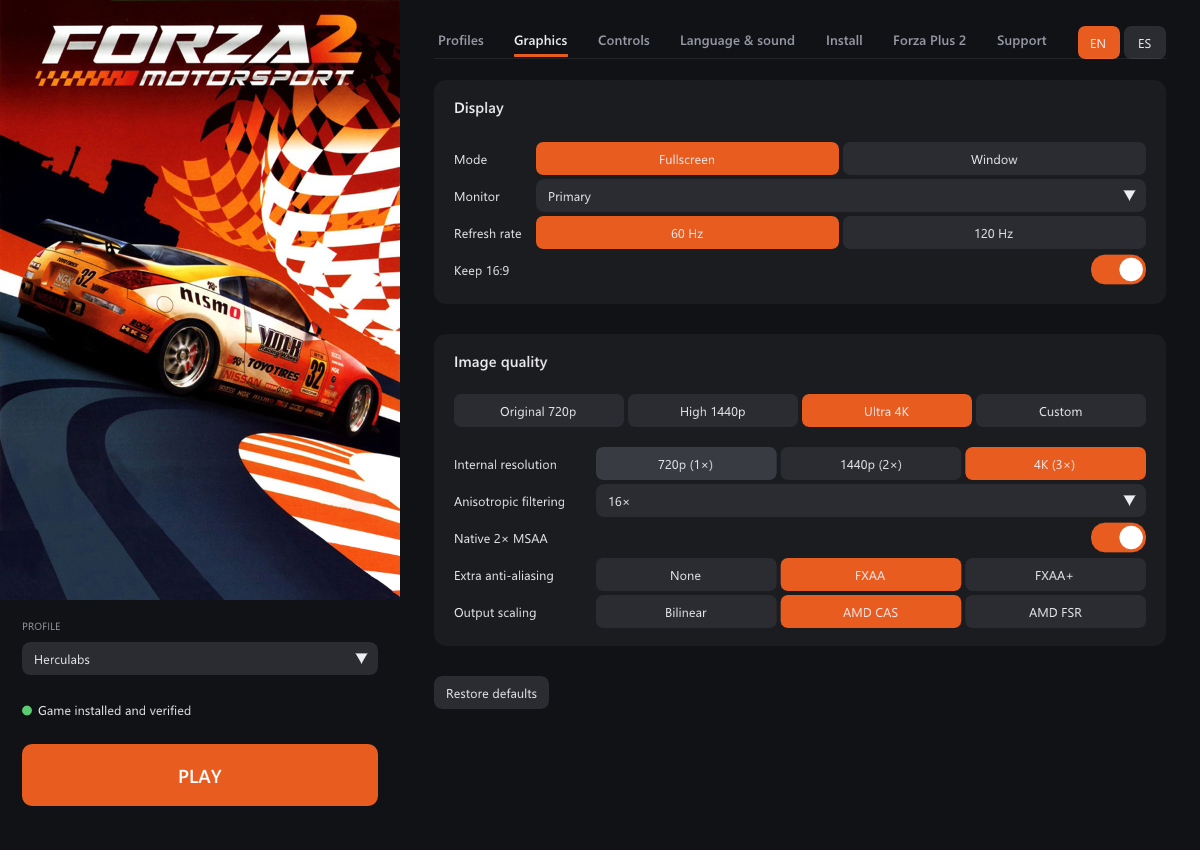The height and width of the screenshot is (850, 1200).
Task: Set internal resolution to 4K (3×)
Action: click(1055, 464)
